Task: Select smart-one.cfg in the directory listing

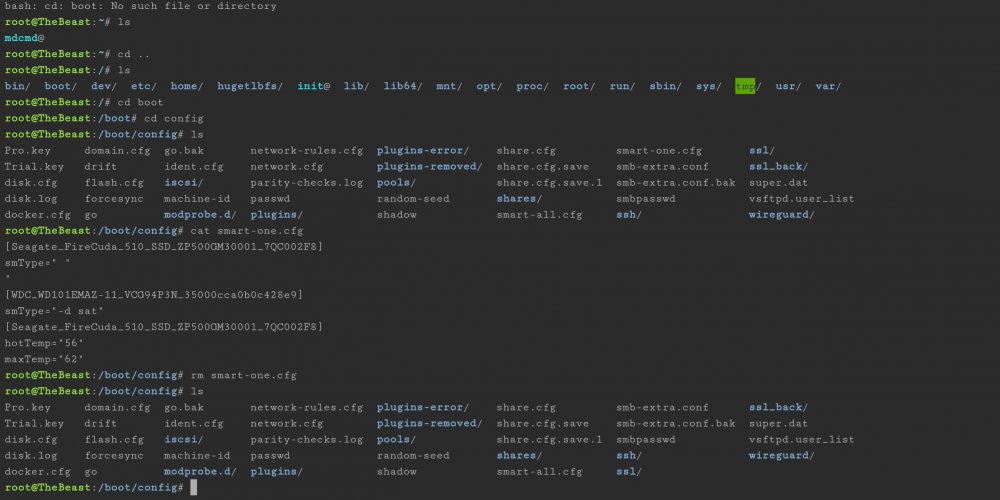Action: click(x=659, y=151)
